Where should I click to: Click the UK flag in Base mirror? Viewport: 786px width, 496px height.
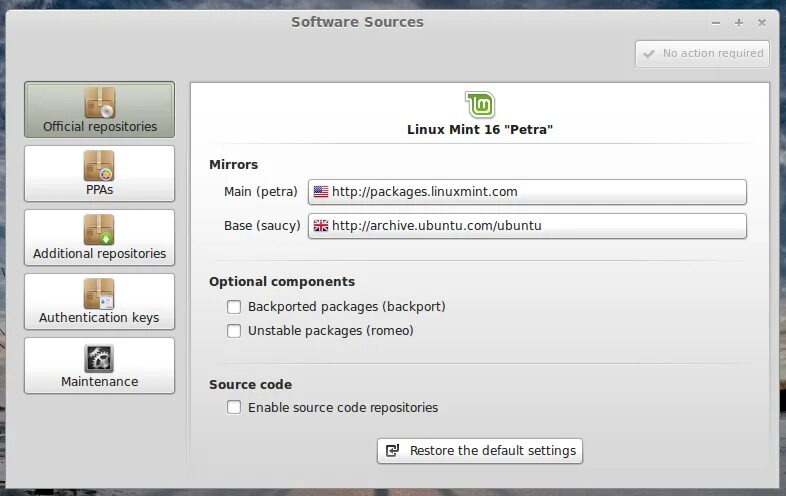pos(321,226)
